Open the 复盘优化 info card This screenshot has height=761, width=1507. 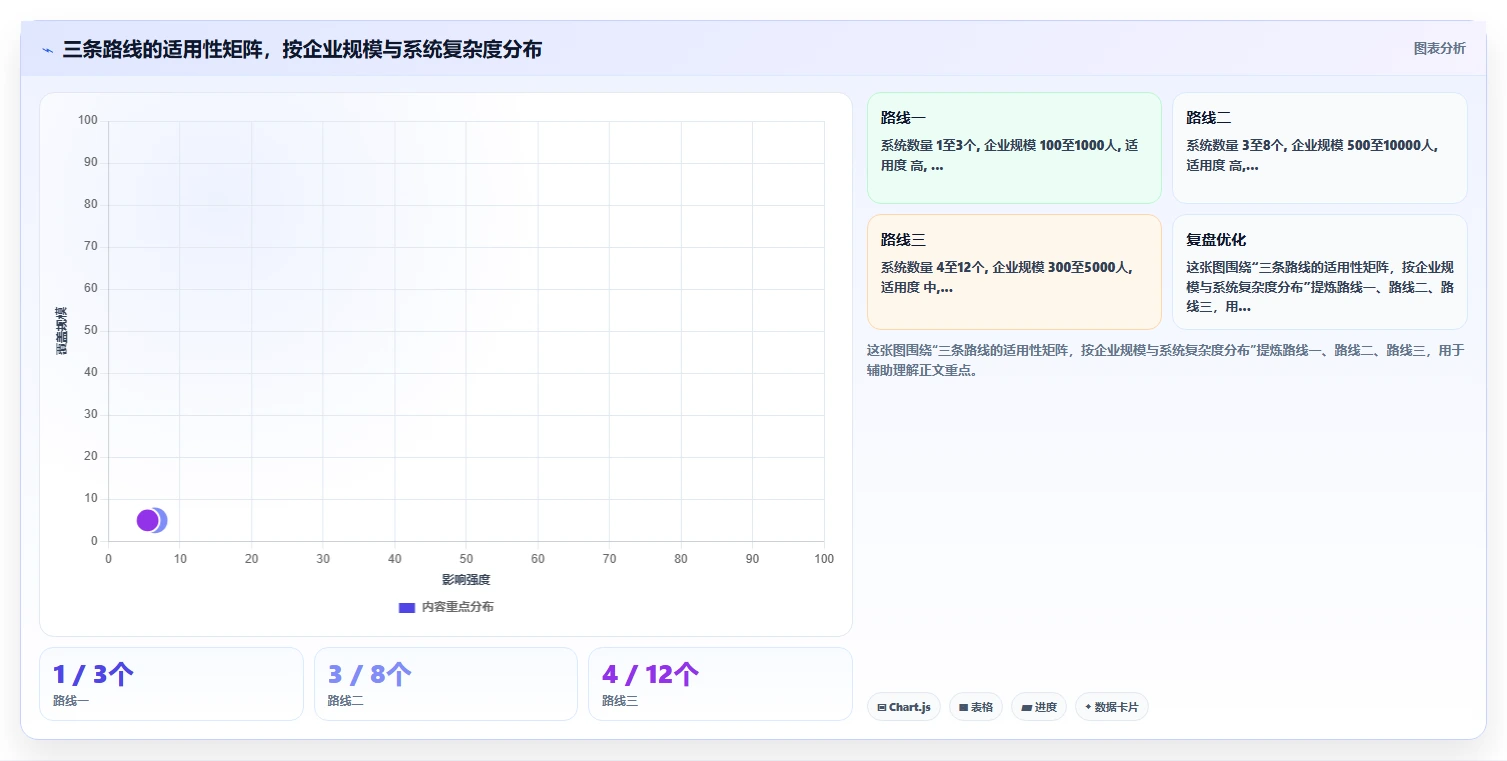(x=1319, y=272)
